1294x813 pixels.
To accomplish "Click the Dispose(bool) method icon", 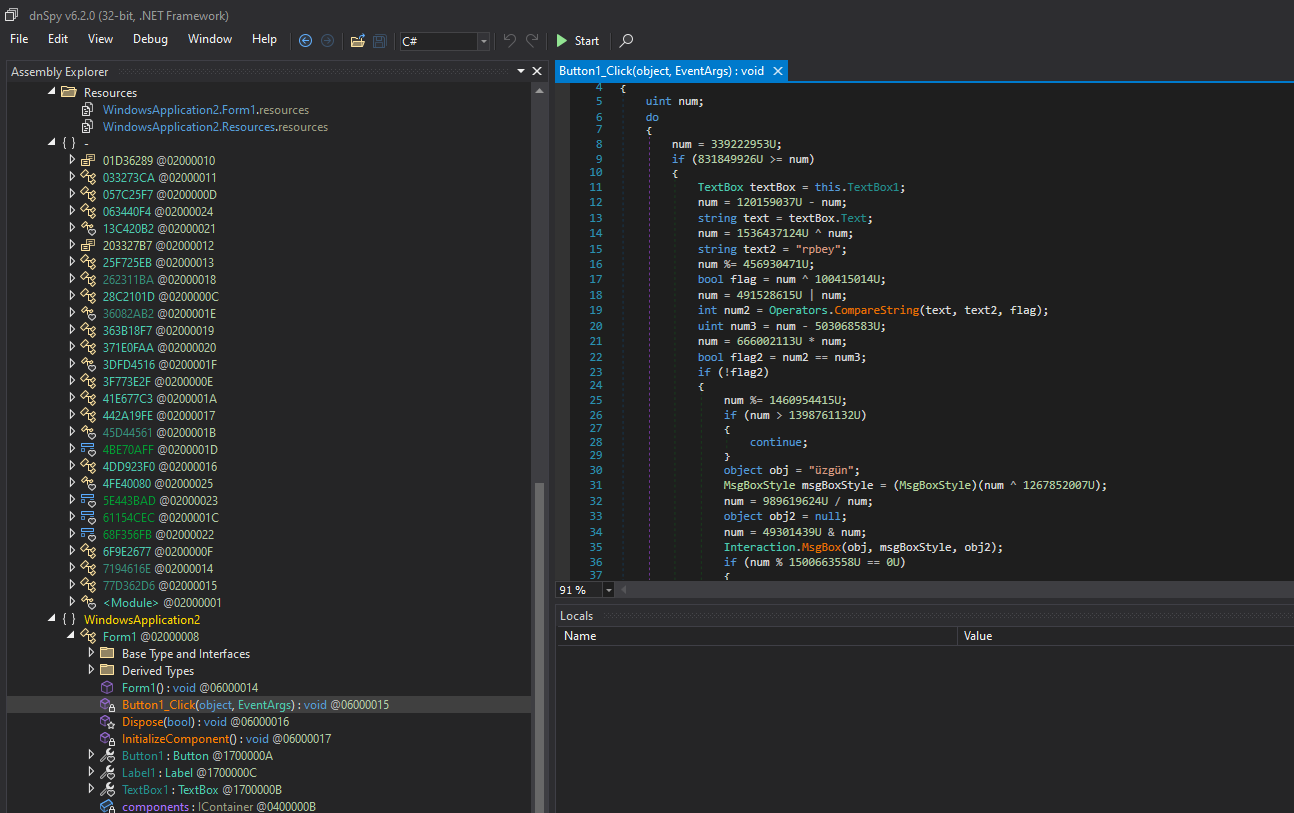I will [107, 721].
